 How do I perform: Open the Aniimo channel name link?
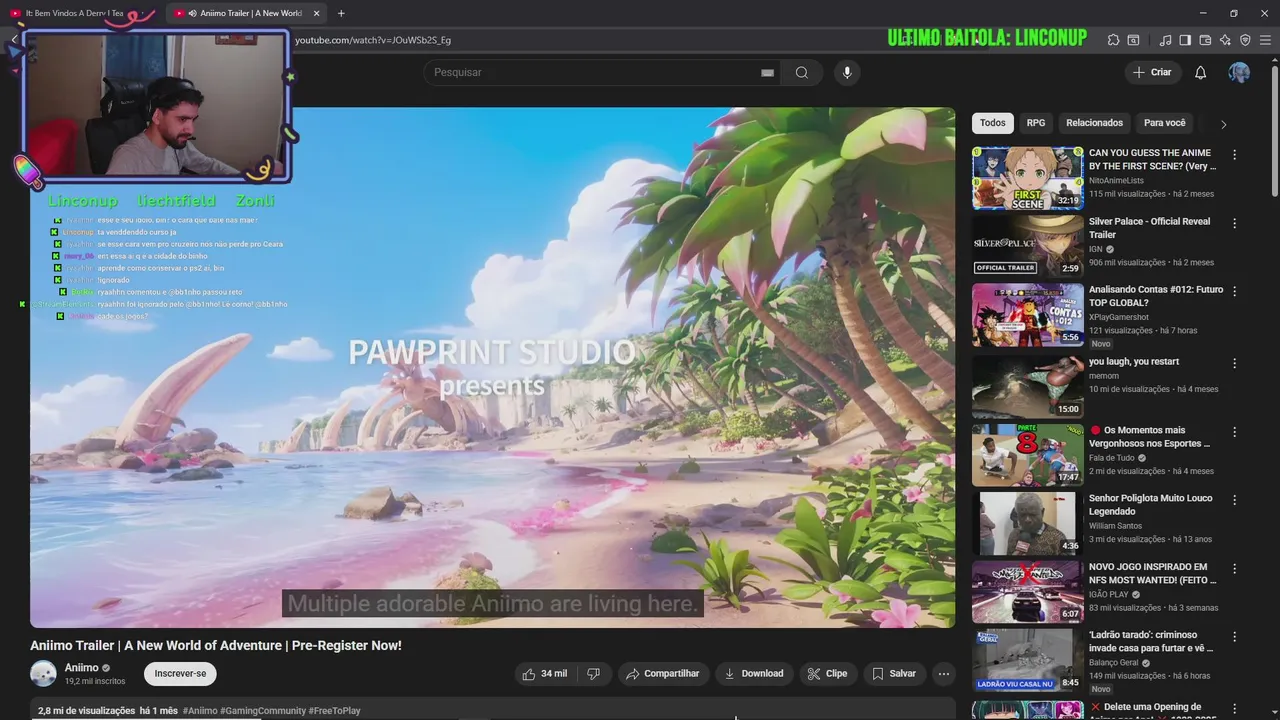[82, 668]
